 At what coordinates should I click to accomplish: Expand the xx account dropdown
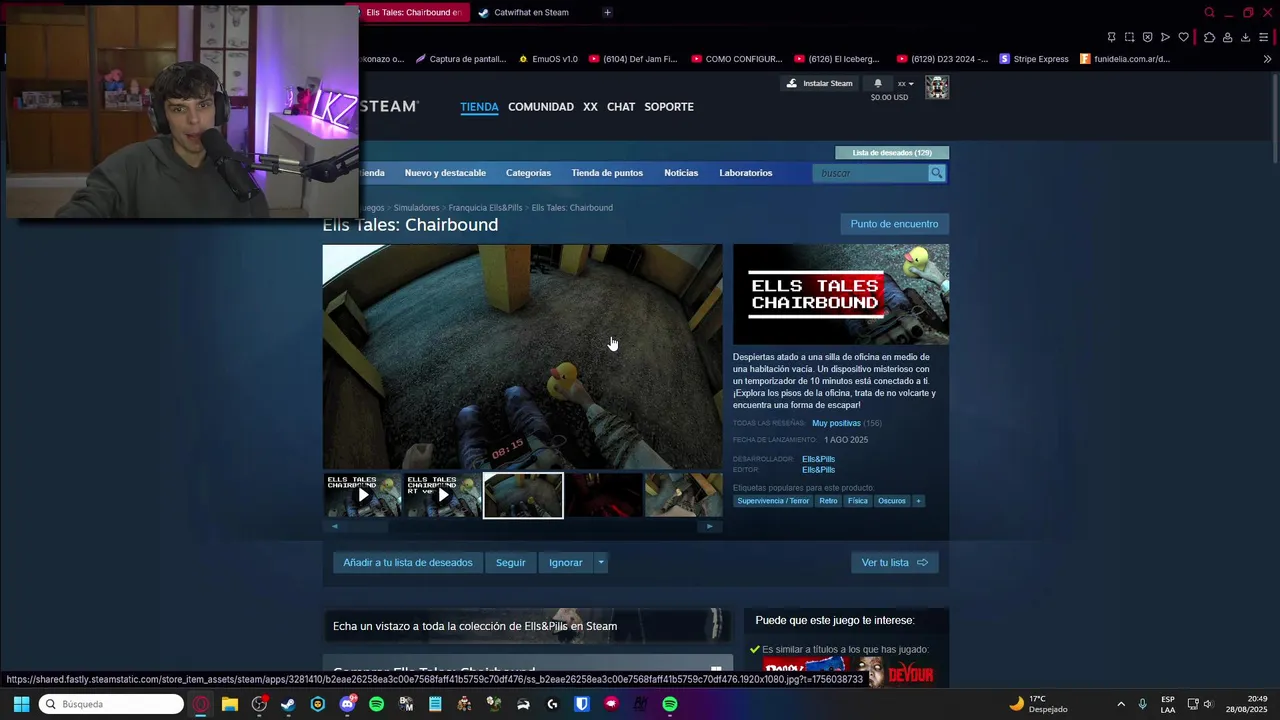pyautogui.click(x=905, y=84)
